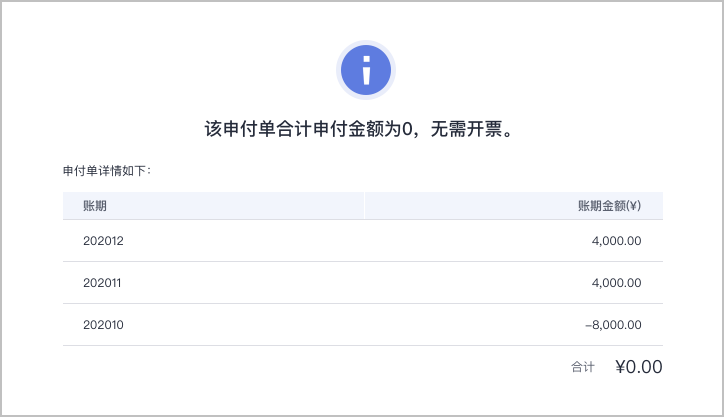Screen dimensions: 724x417
Task: Click billing period 202011
Action: (102, 283)
